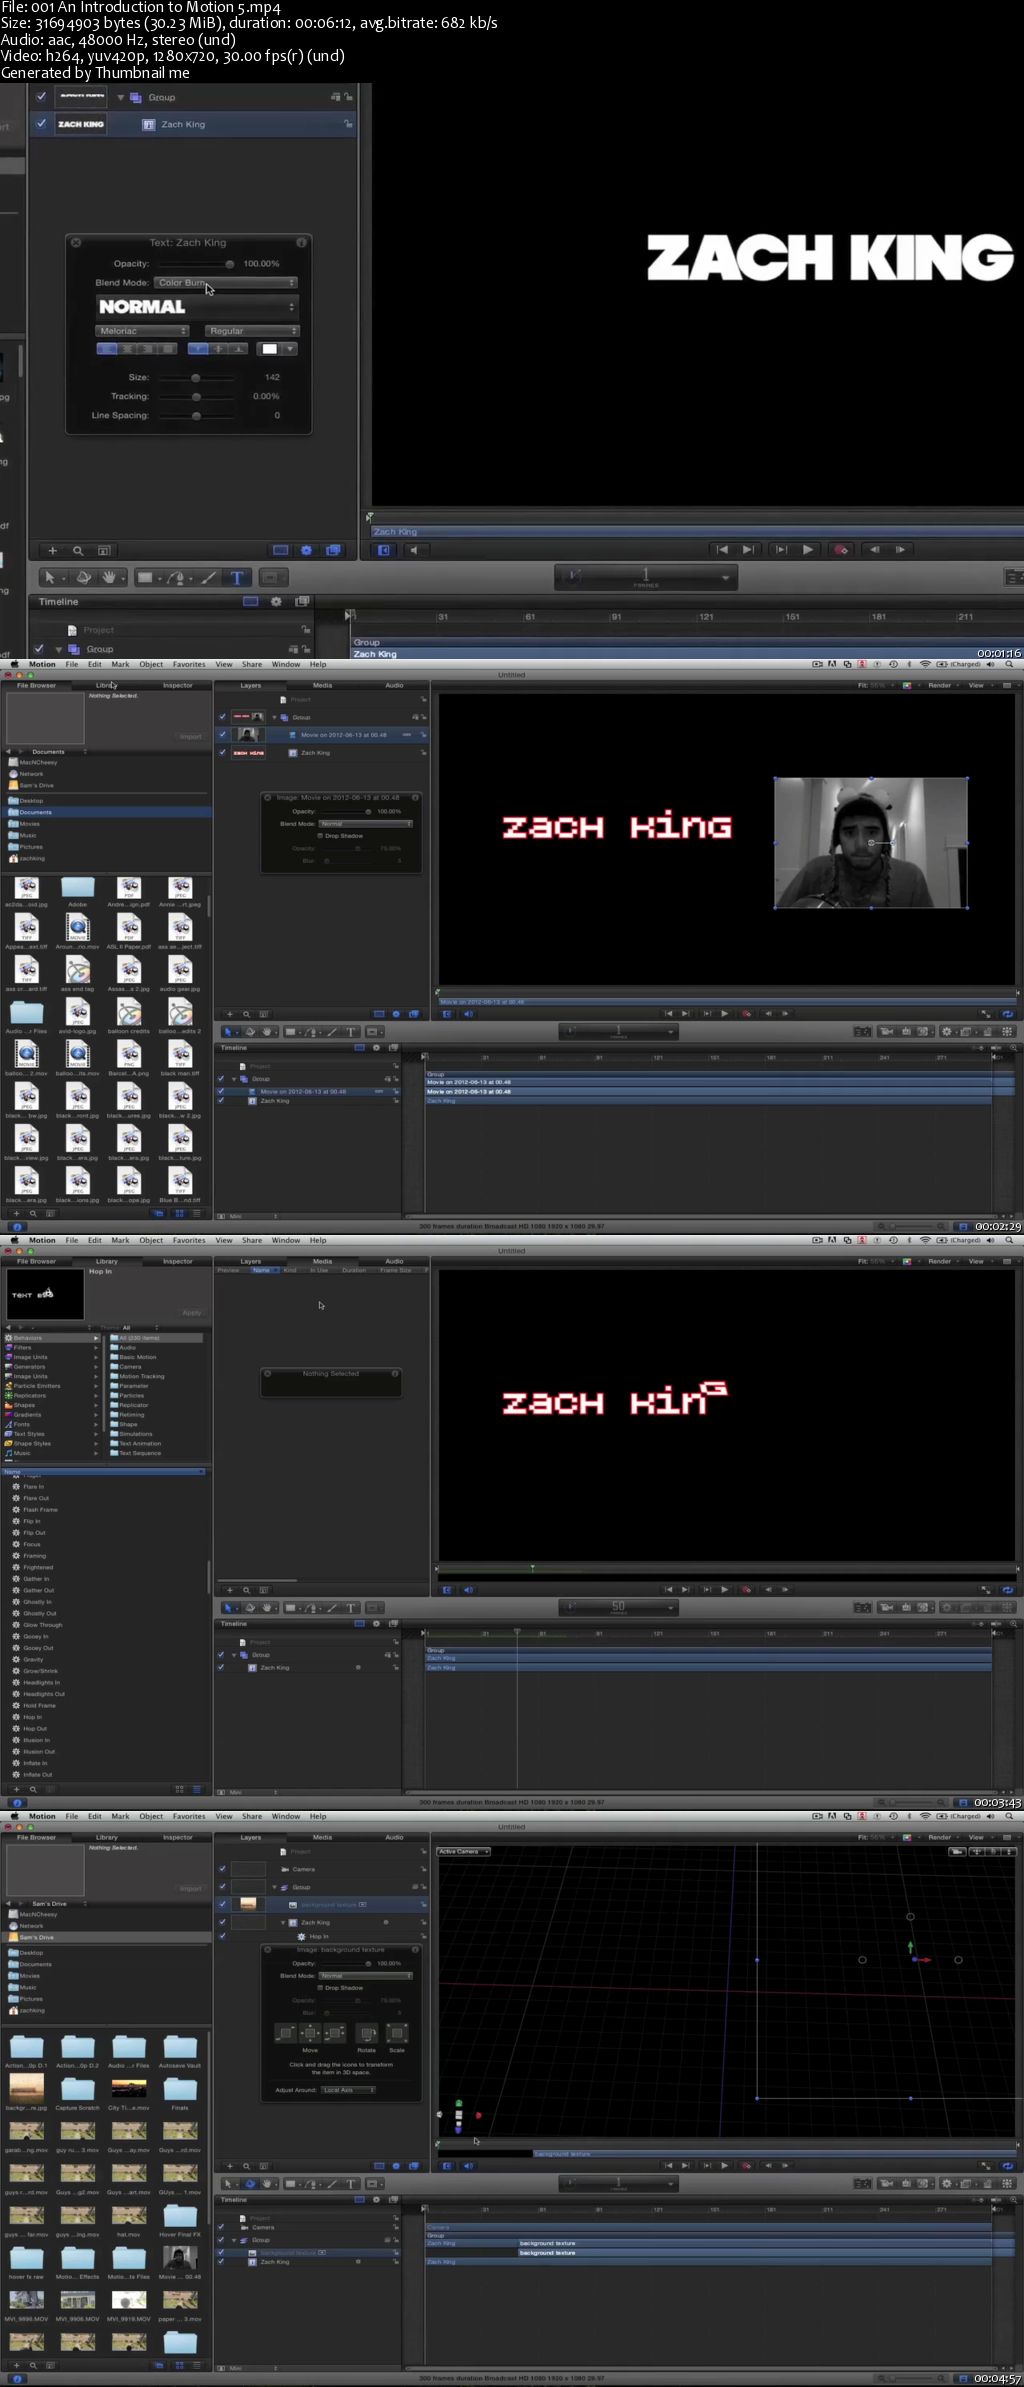The height and width of the screenshot is (2387, 1024).
Task: Select the Rectangle shape tool in the 00:01:16 frame
Action: [x=146, y=577]
